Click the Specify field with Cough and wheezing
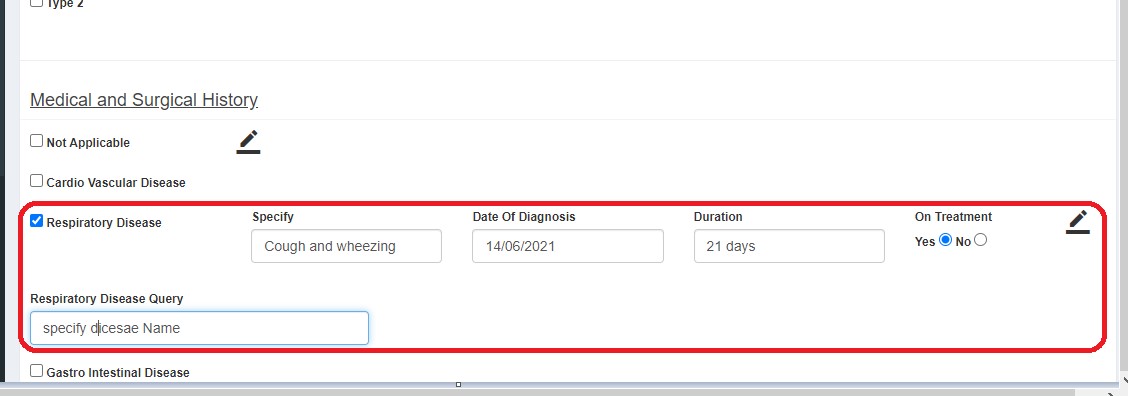Image resolution: width=1128 pixels, height=396 pixels. point(346,246)
